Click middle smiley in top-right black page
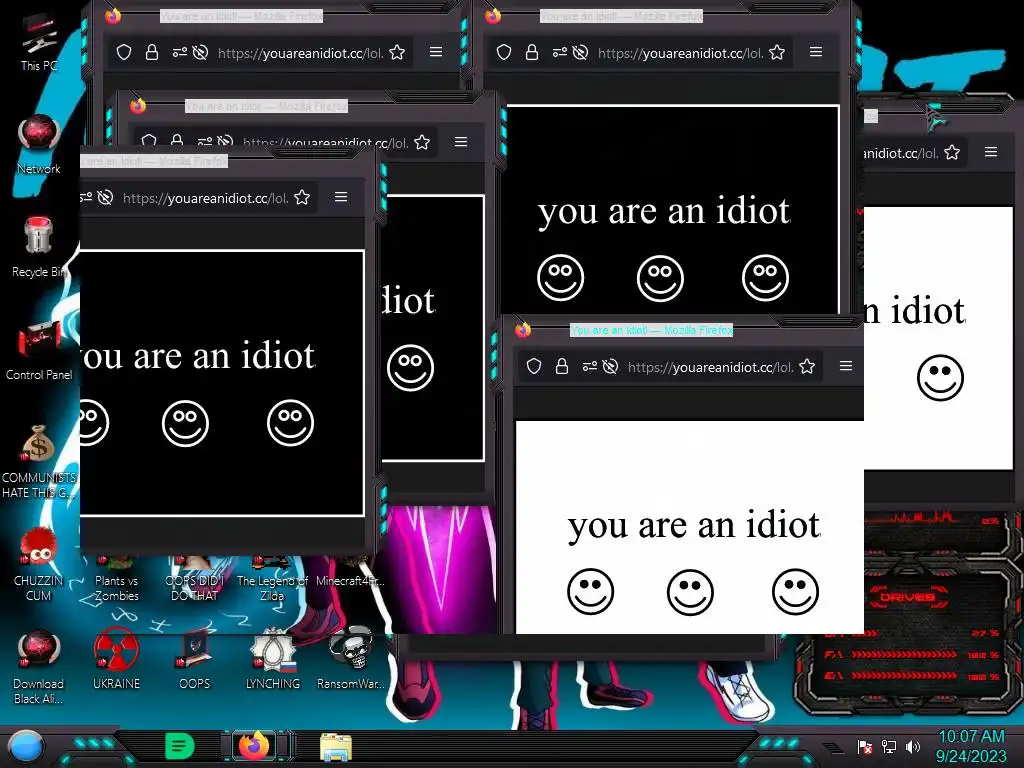Image resolution: width=1024 pixels, height=768 pixels. pos(660,278)
